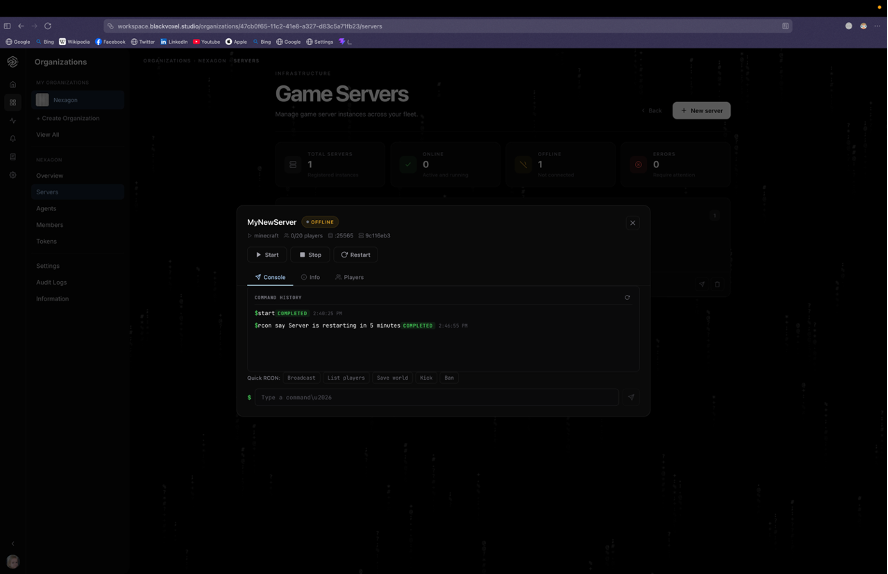This screenshot has height=574, width=888.
Task: Choose the Ban quick RCON command
Action: click(449, 378)
